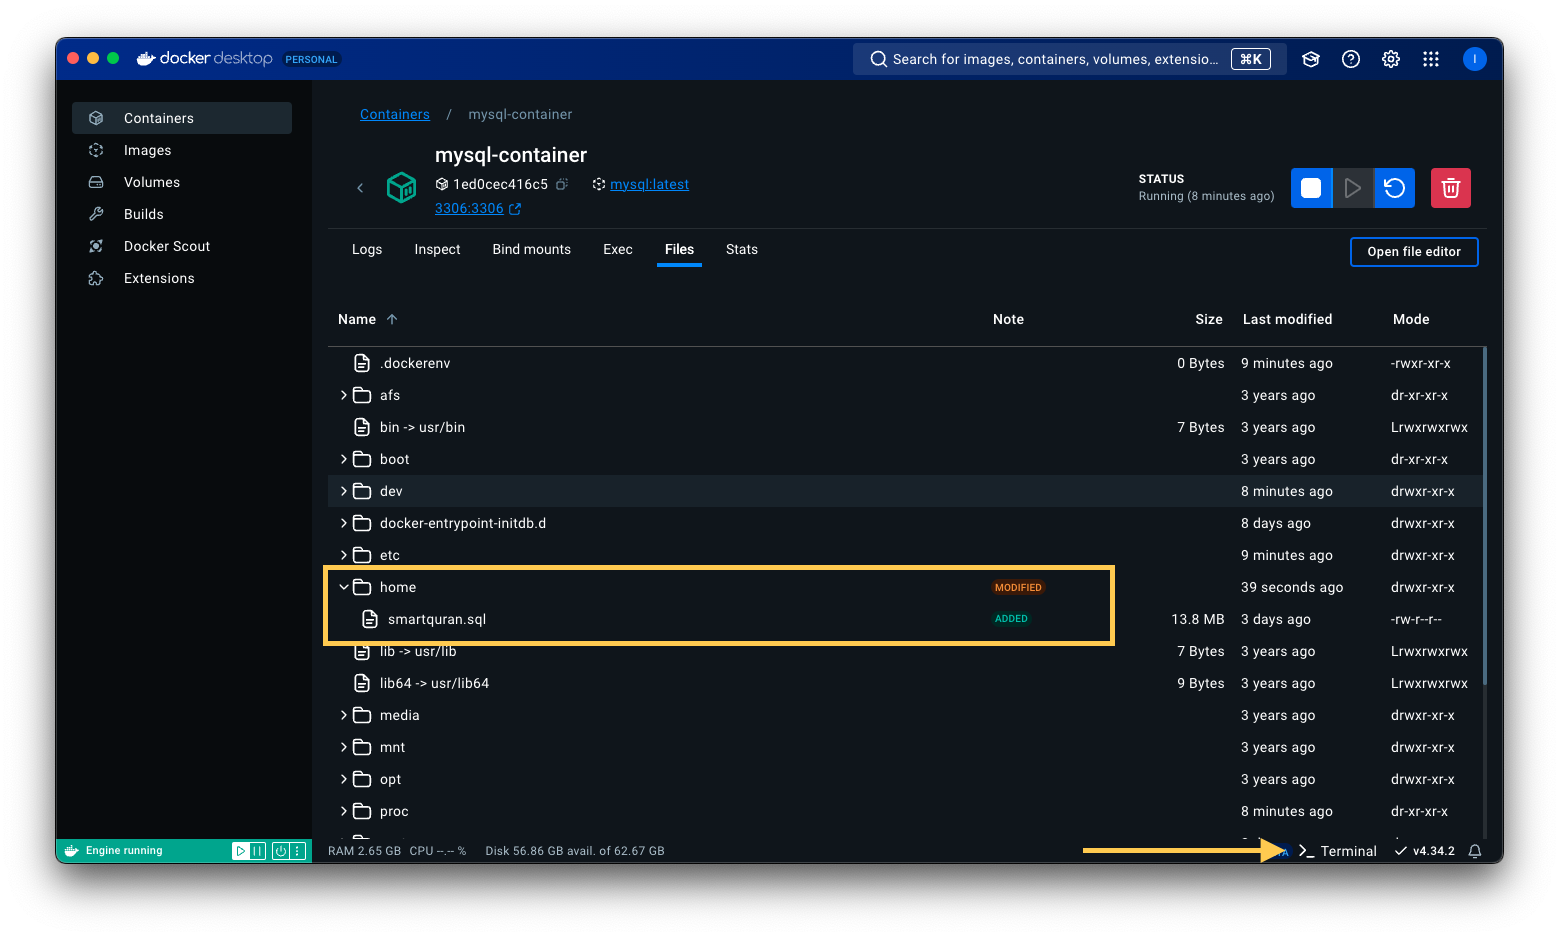The height and width of the screenshot is (937, 1559).
Task: Sort files by Name using the arrow
Action: pos(392,319)
